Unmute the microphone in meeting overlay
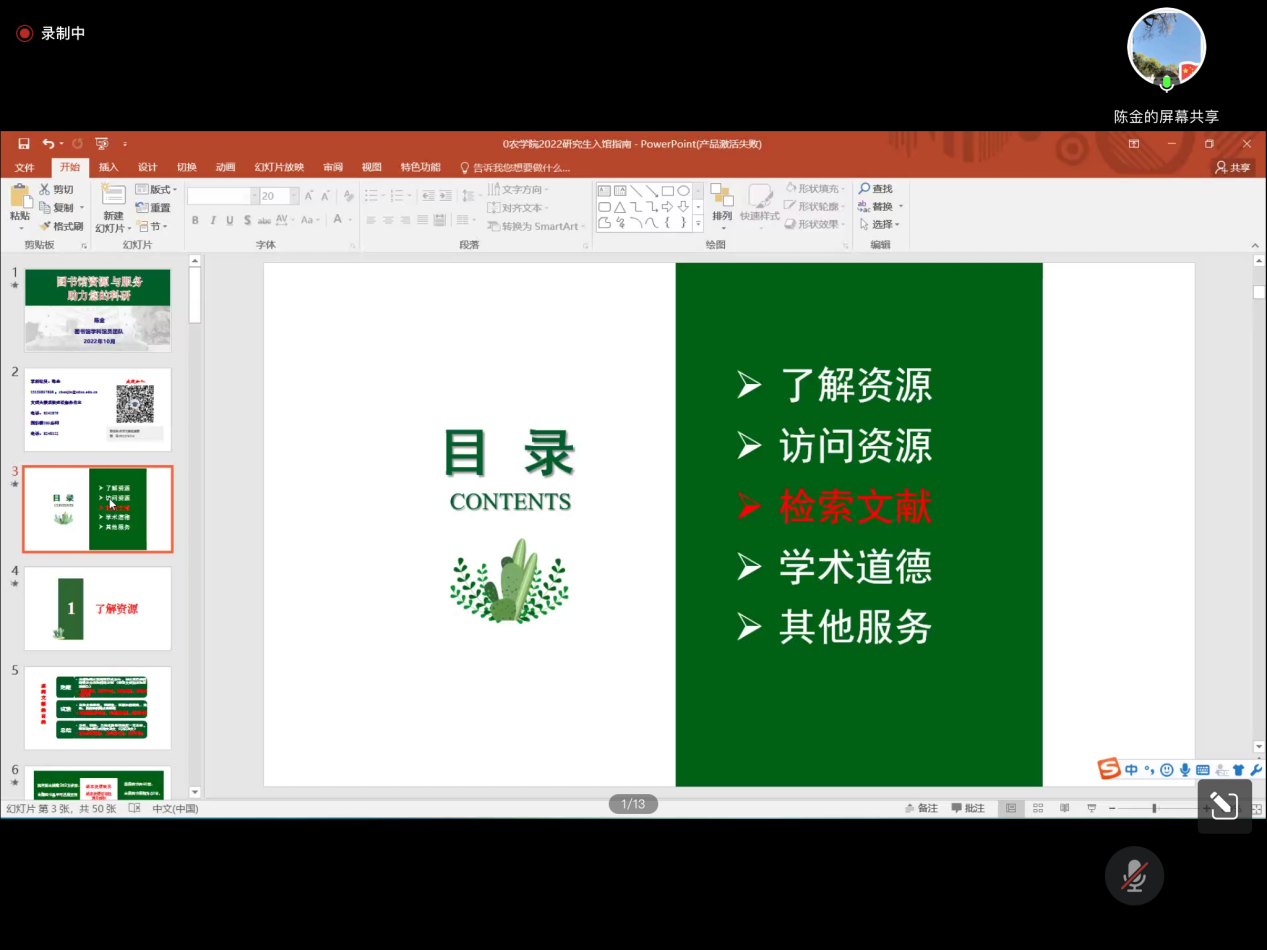Viewport: 1267px width, 950px height. [x=1134, y=876]
